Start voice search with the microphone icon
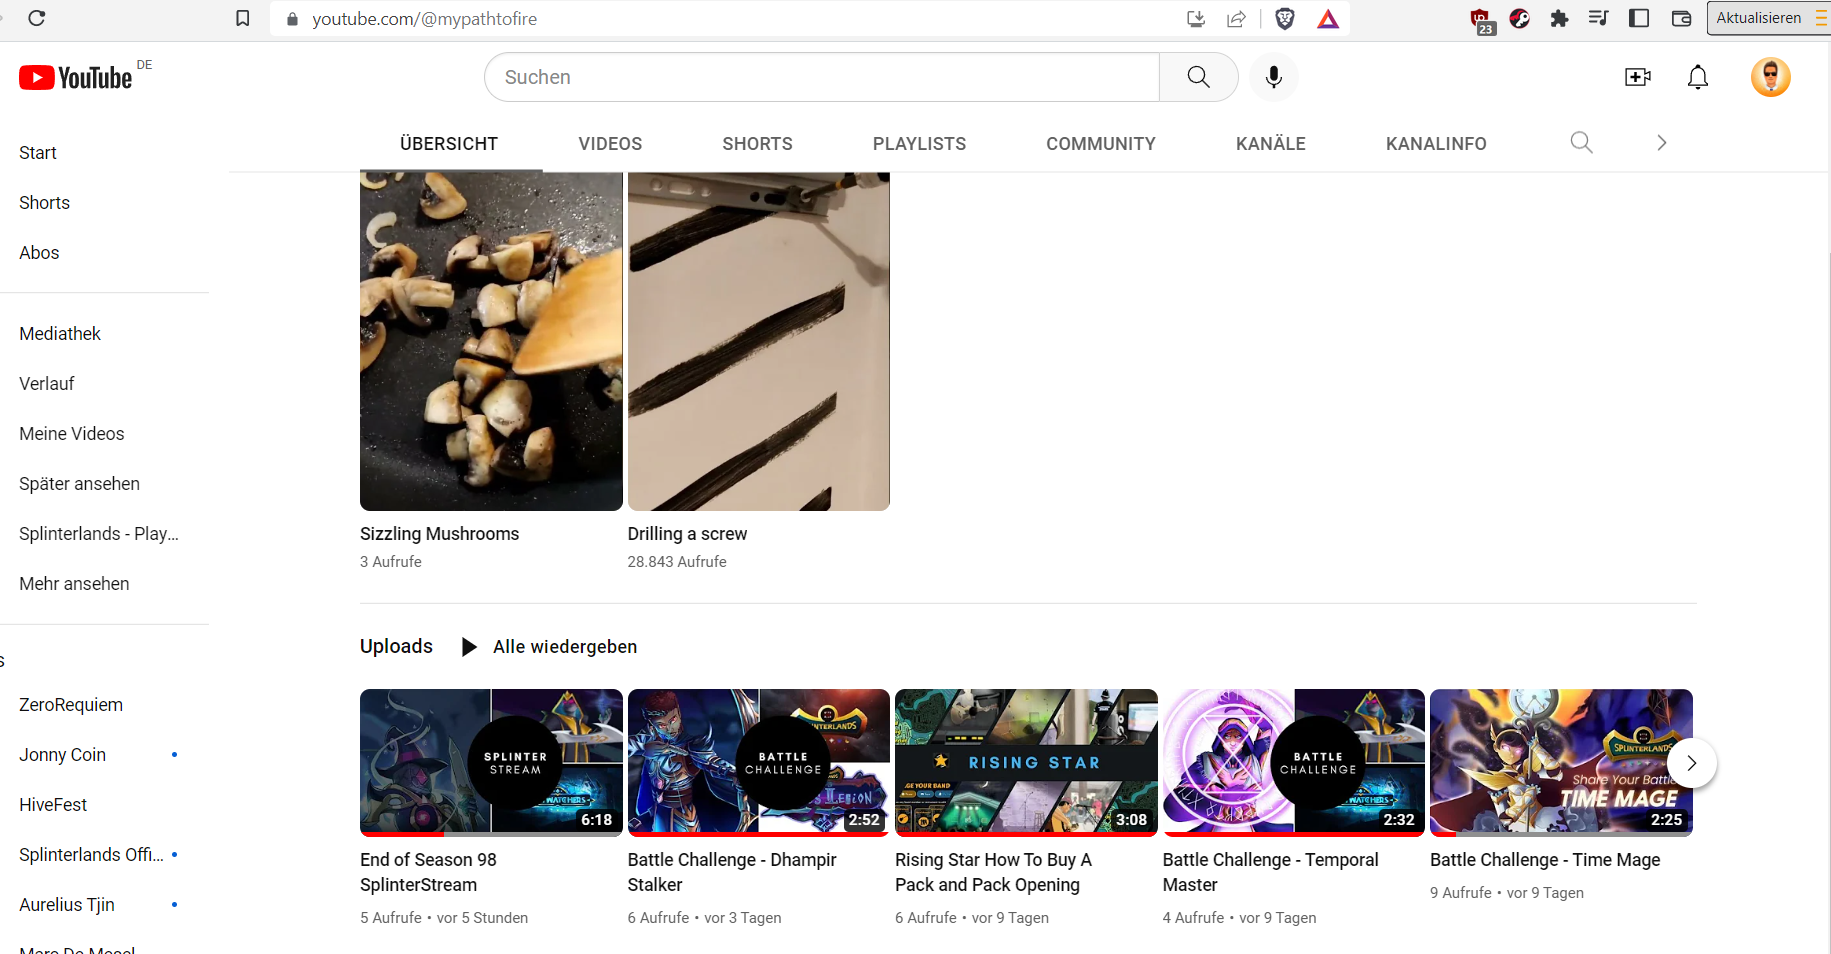This screenshot has height=954, width=1831. [x=1274, y=77]
